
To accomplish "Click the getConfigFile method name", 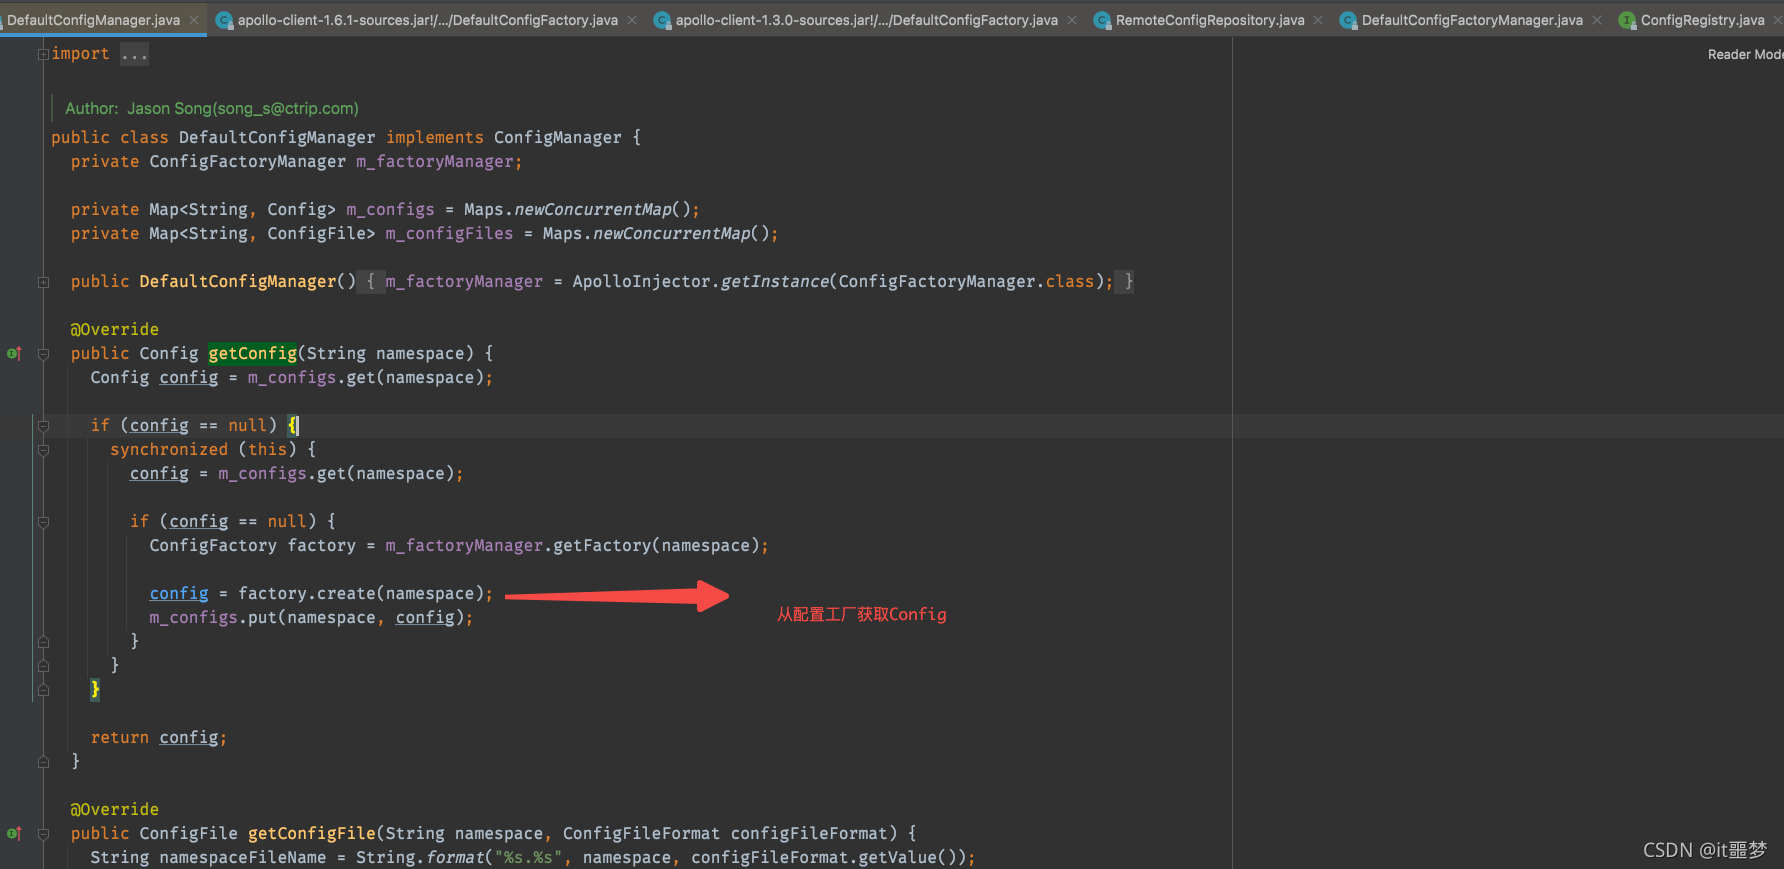I will 311,833.
